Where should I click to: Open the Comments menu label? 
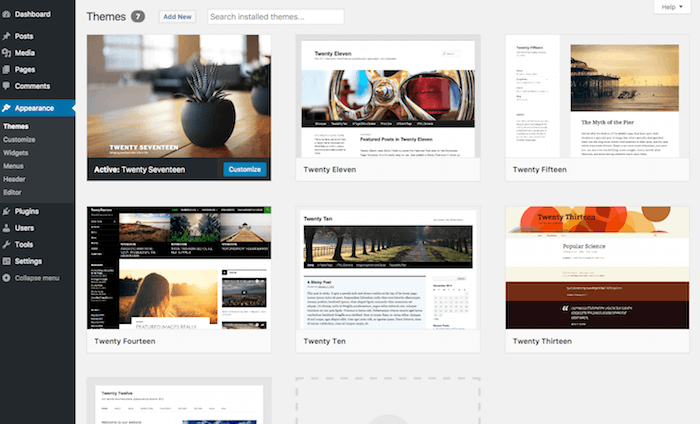pyautogui.click(x=32, y=86)
